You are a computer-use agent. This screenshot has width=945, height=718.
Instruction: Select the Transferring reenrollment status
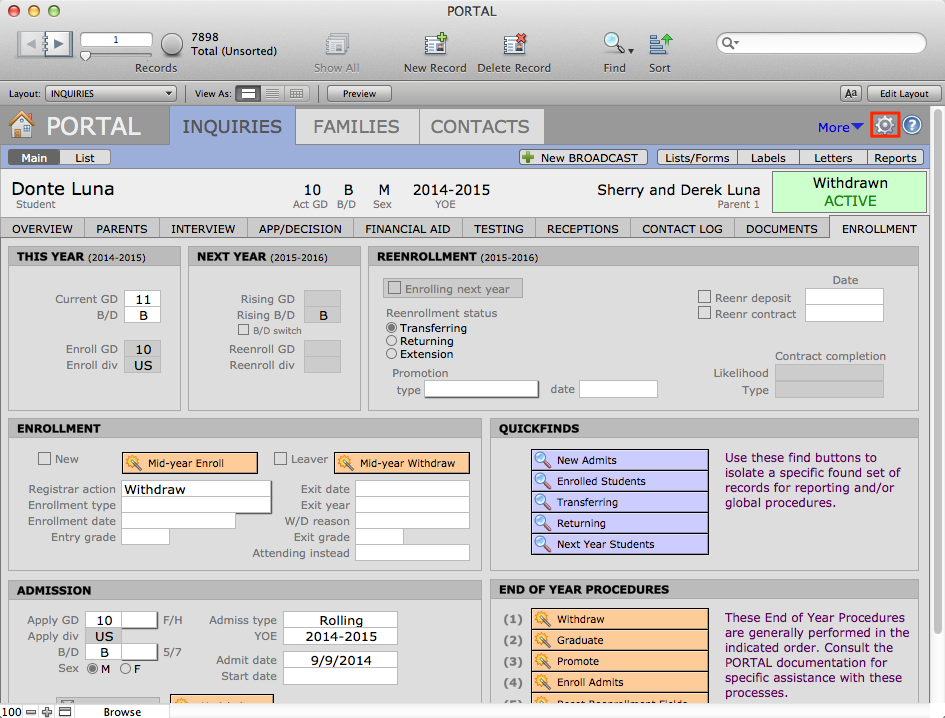coord(392,328)
